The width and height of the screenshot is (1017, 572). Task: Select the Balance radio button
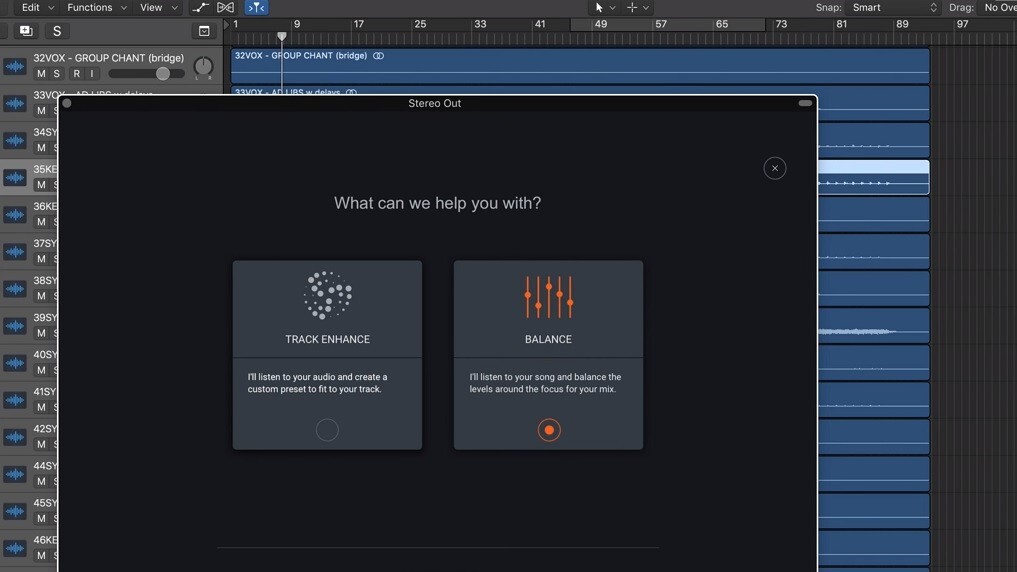point(548,430)
